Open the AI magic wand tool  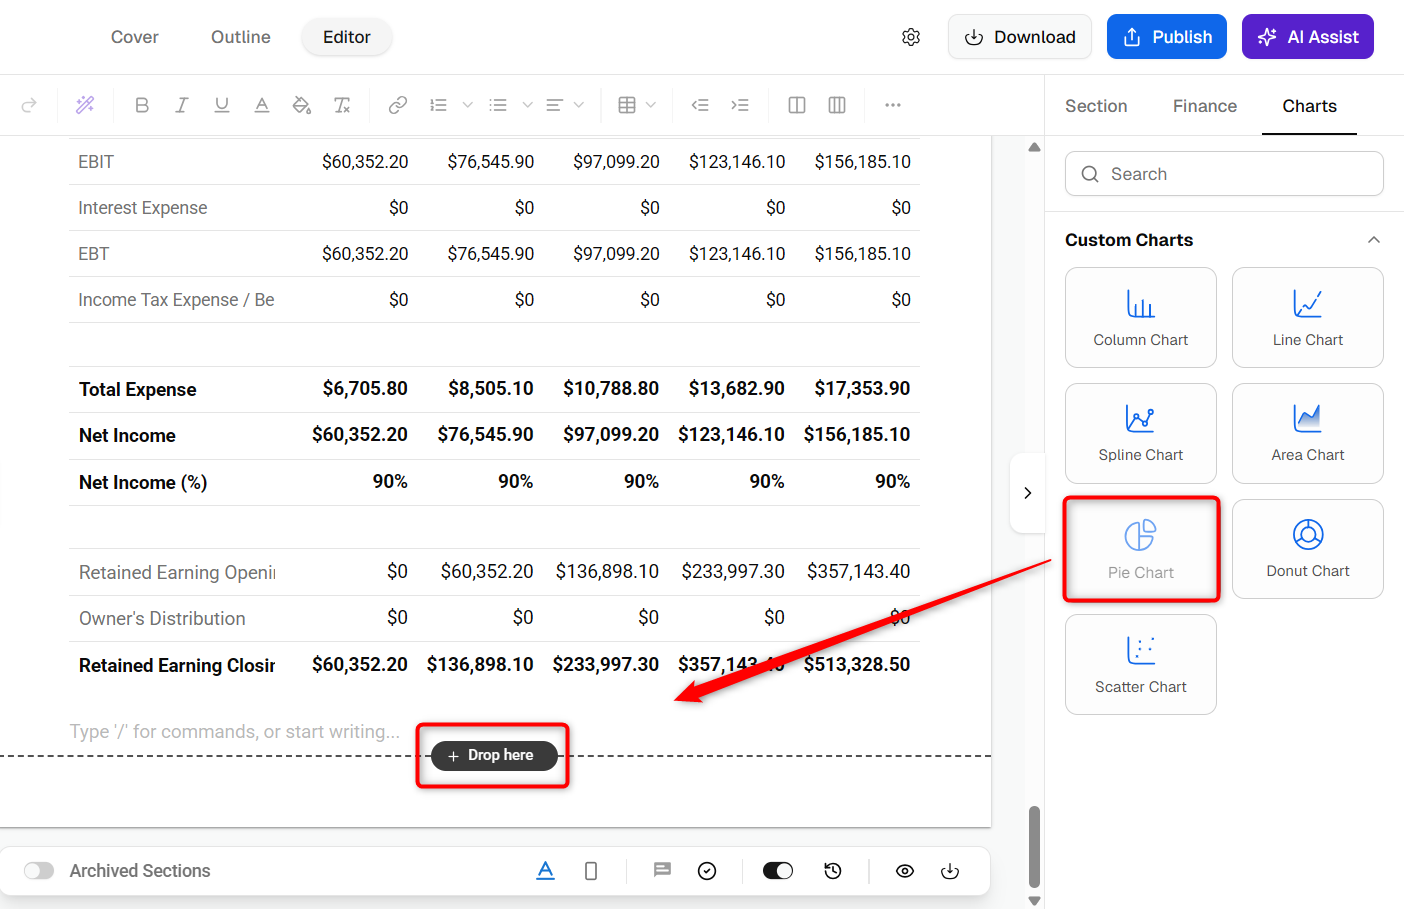click(85, 105)
